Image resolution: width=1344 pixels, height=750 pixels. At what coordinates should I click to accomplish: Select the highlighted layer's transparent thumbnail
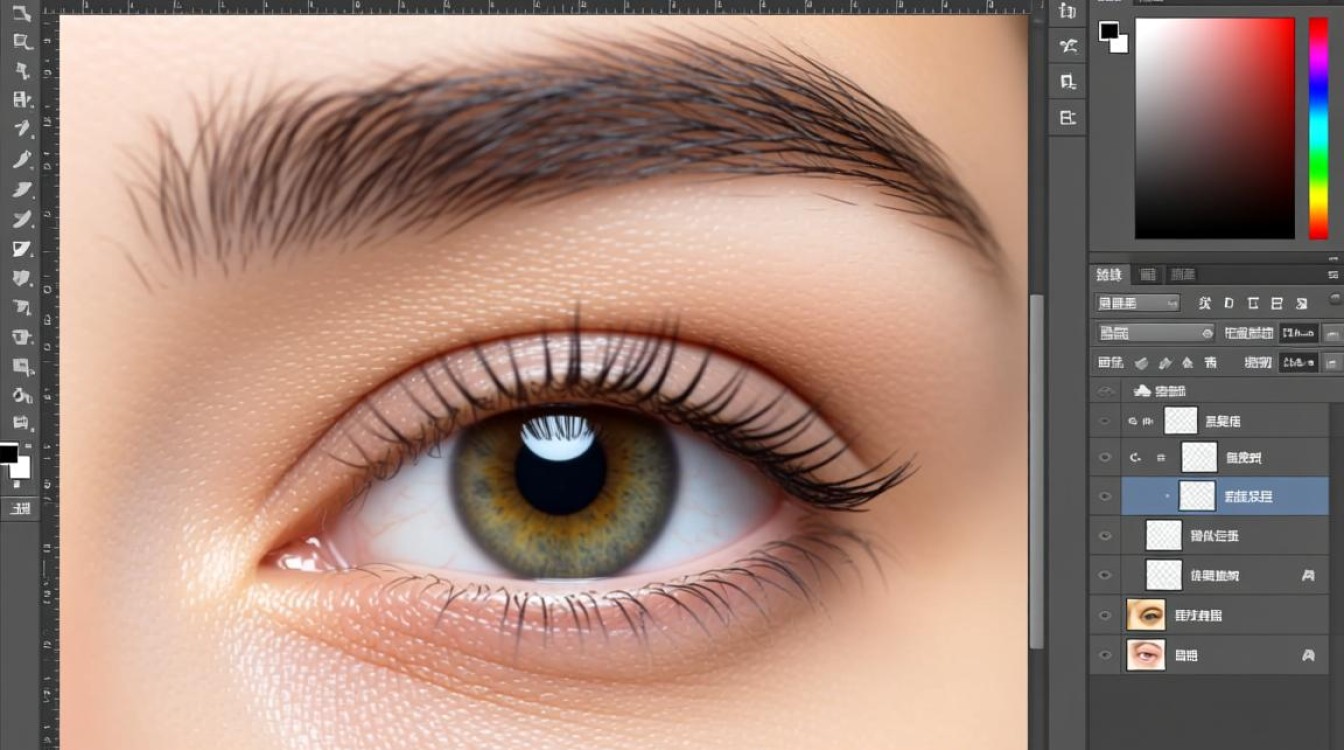point(1197,496)
